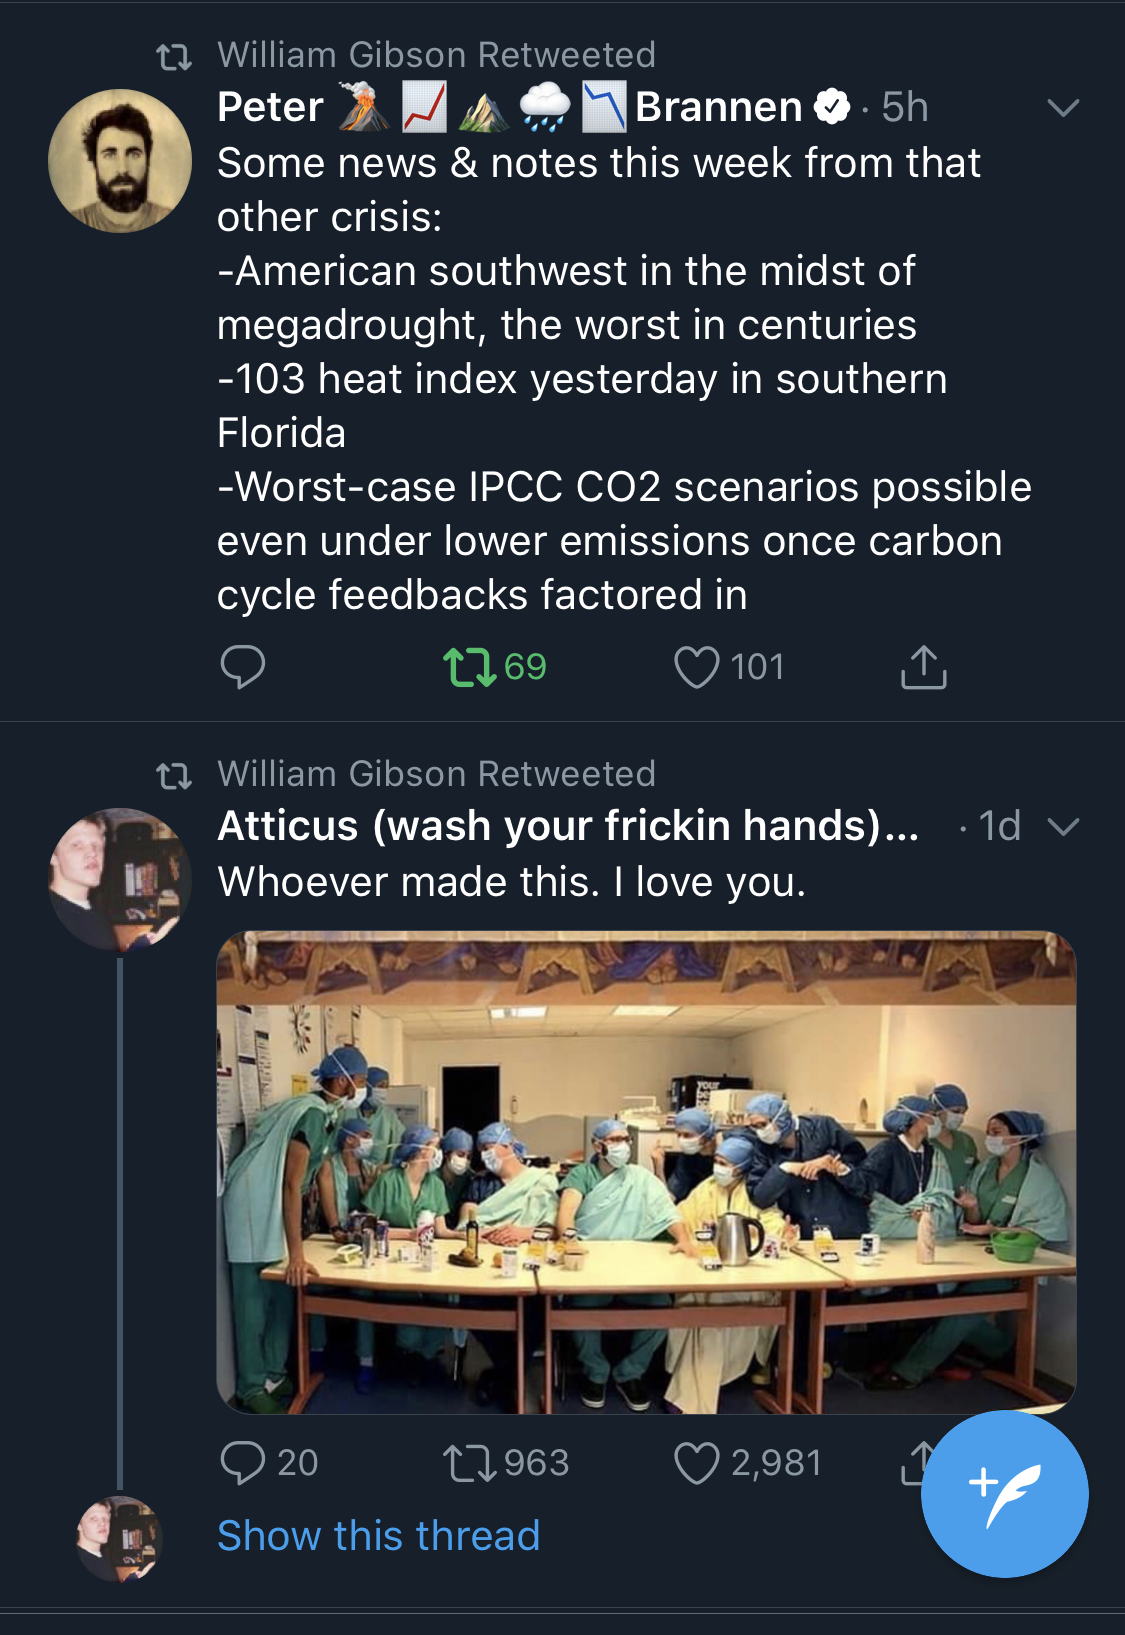
Task: Open the first William Gibson Retweeted label
Action: pos(436,55)
